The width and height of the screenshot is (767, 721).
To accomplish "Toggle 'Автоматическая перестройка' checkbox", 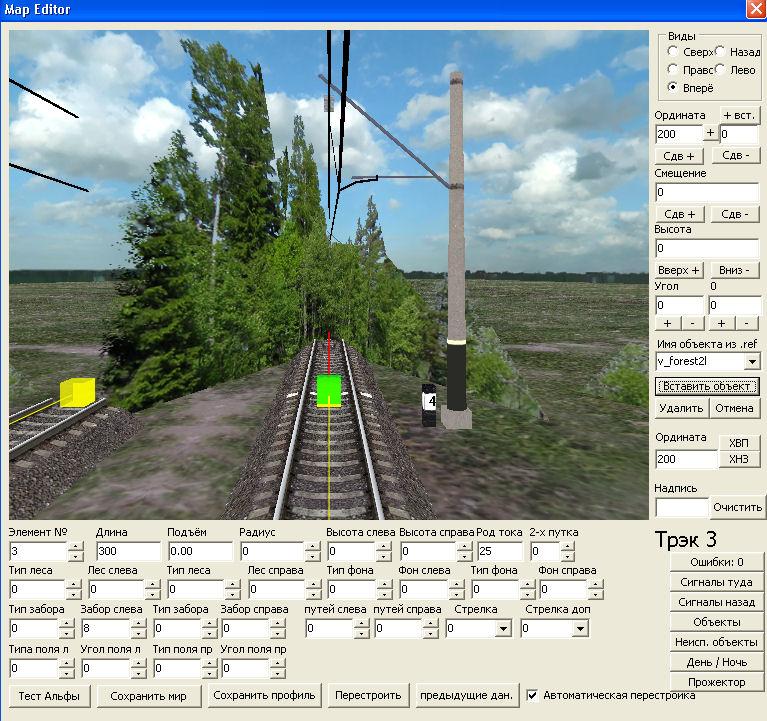I will coord(533,695).
